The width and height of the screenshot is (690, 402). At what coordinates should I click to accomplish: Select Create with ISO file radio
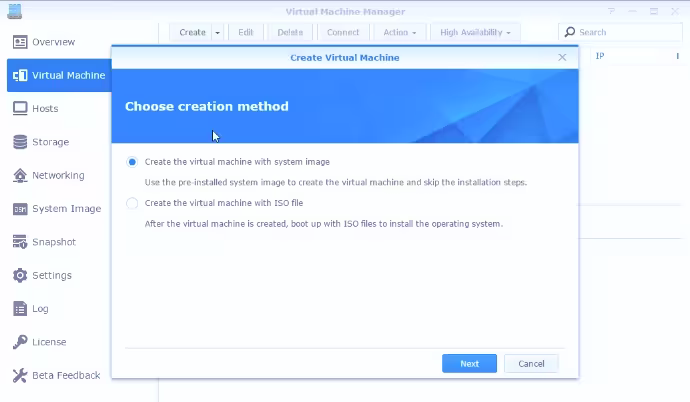point(132,203)
